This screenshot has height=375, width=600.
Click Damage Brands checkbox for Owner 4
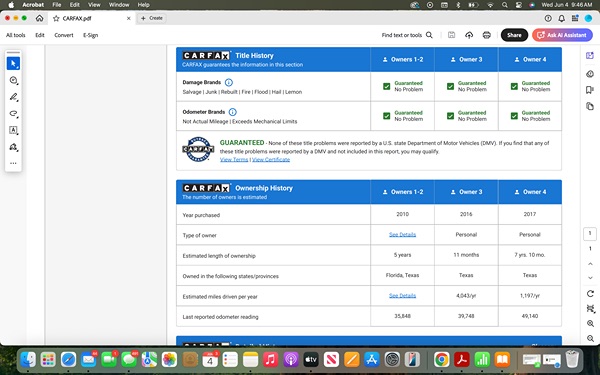click(x=514, y=86)
